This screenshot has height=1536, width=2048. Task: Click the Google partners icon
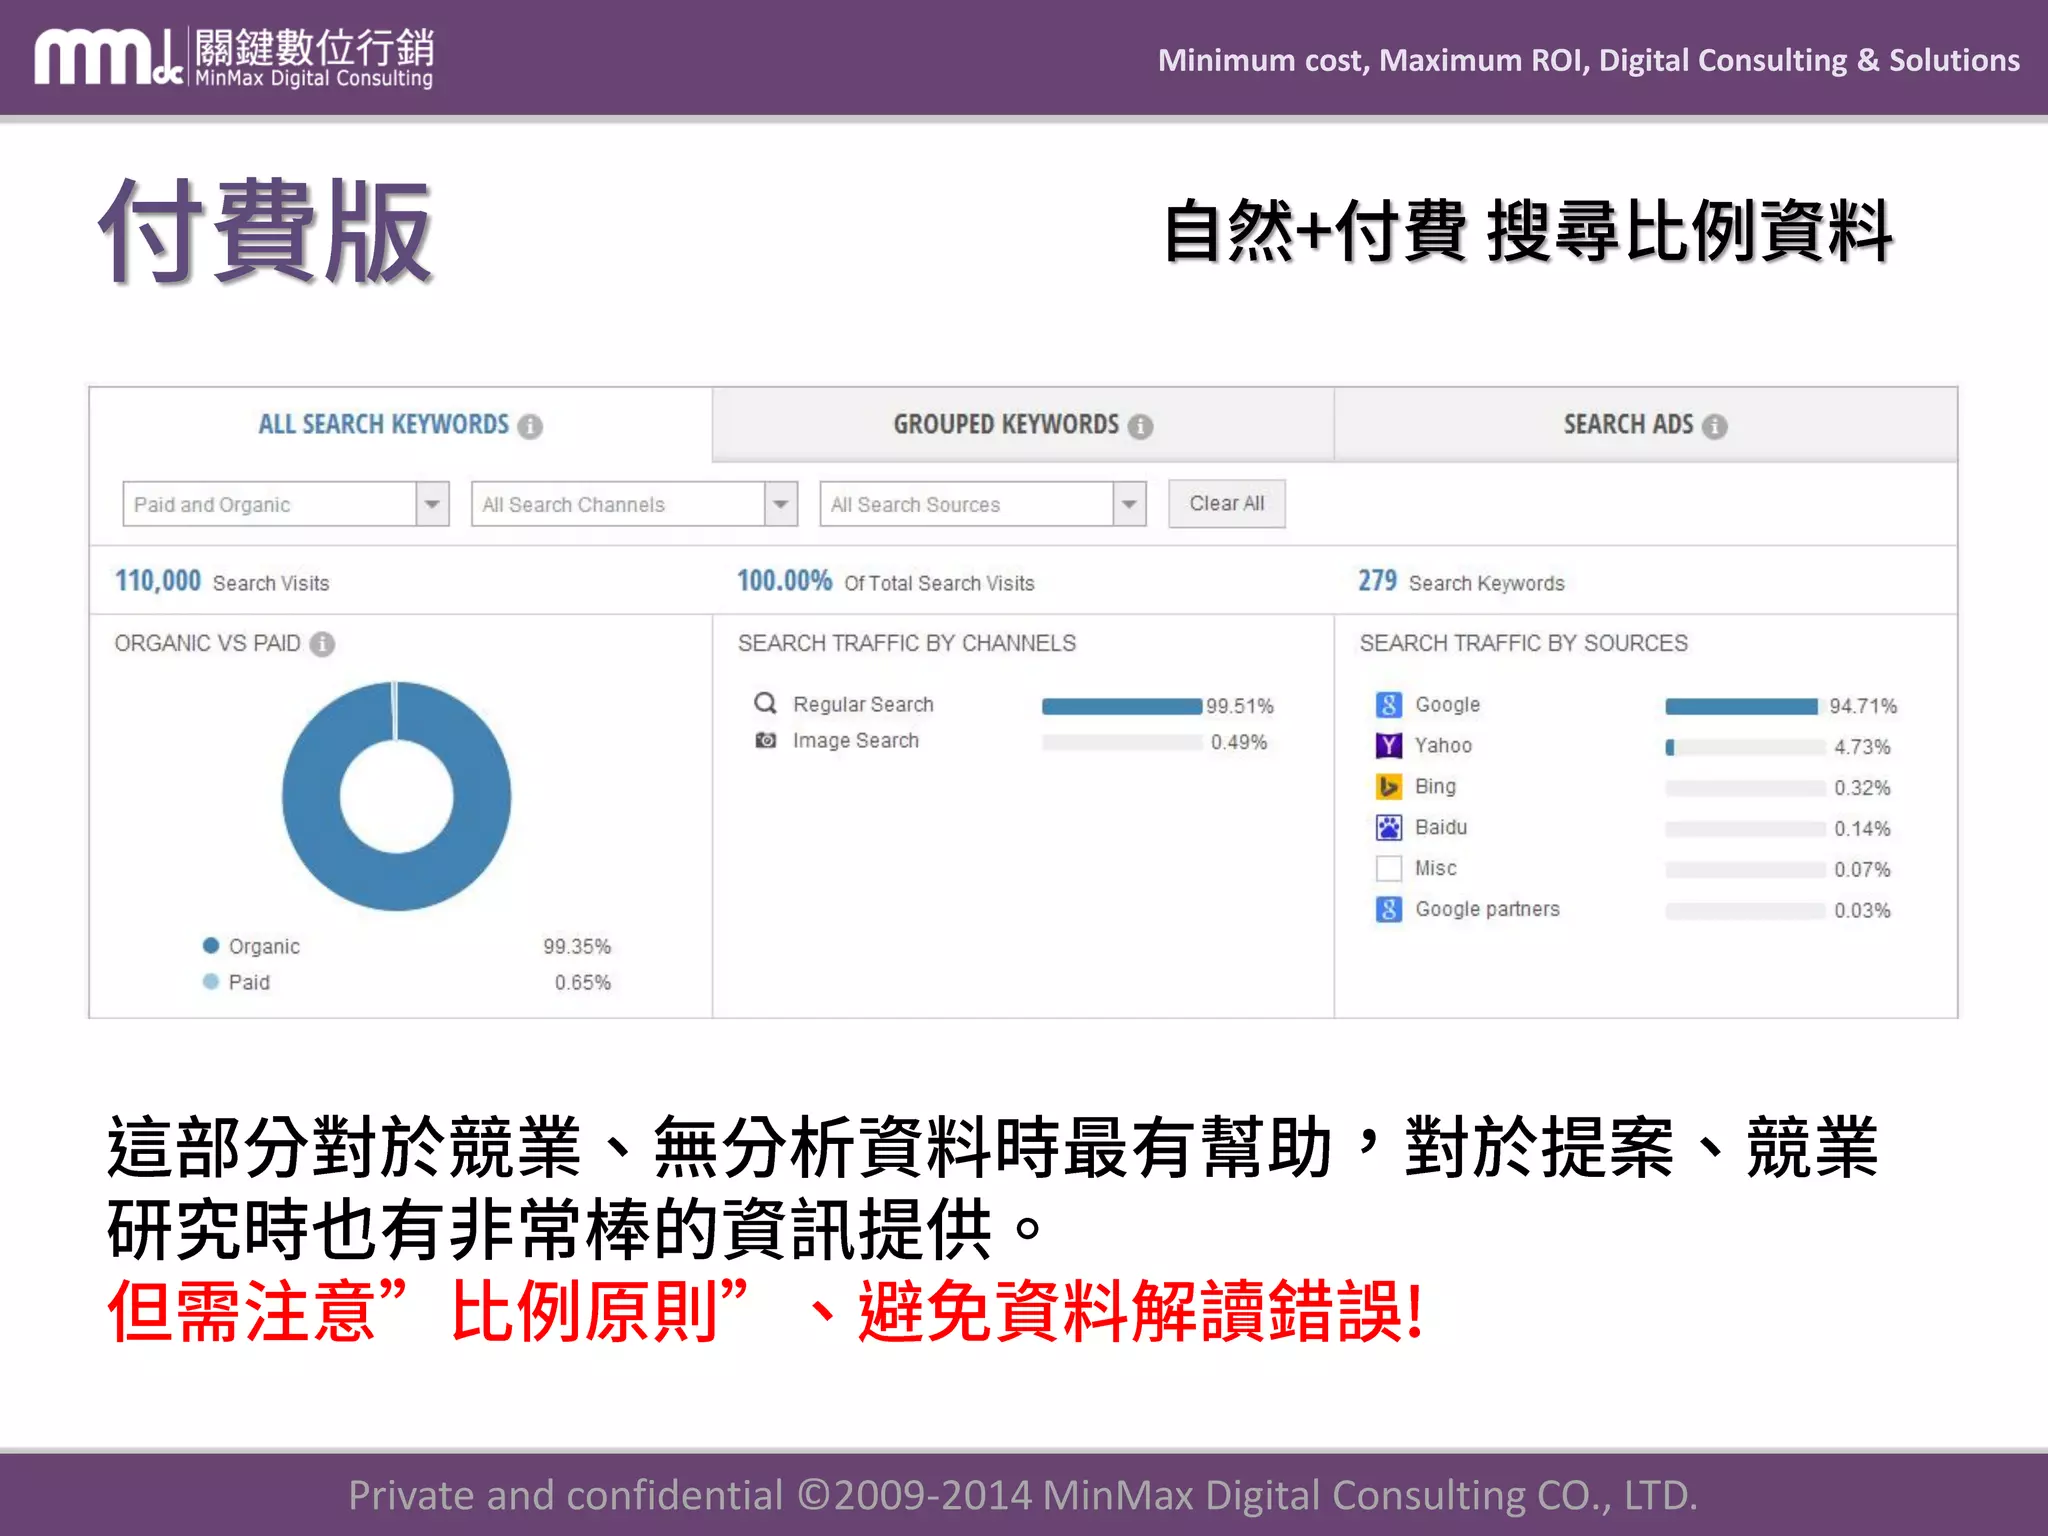pyautogui.click(x=1388, y=910)
